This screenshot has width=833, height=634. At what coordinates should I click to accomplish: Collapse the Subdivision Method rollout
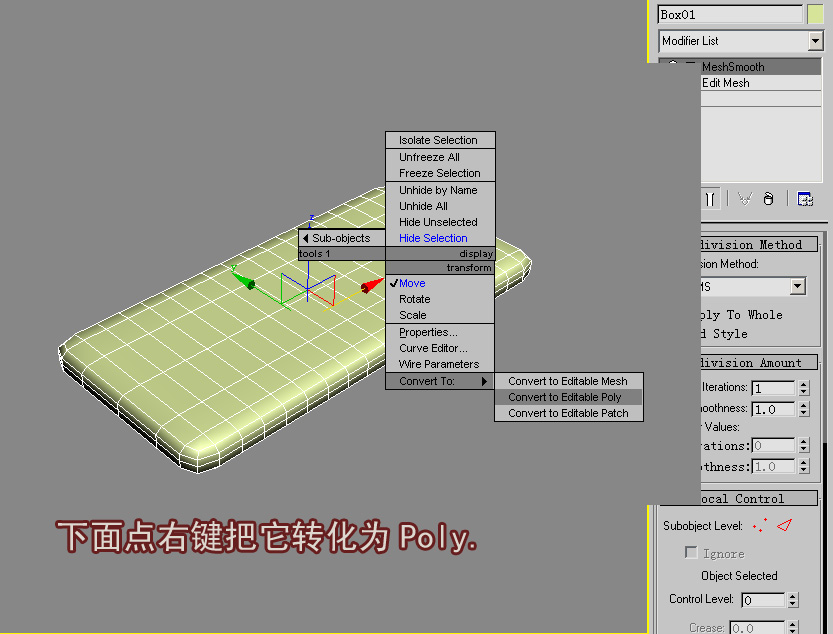(759, 244)
